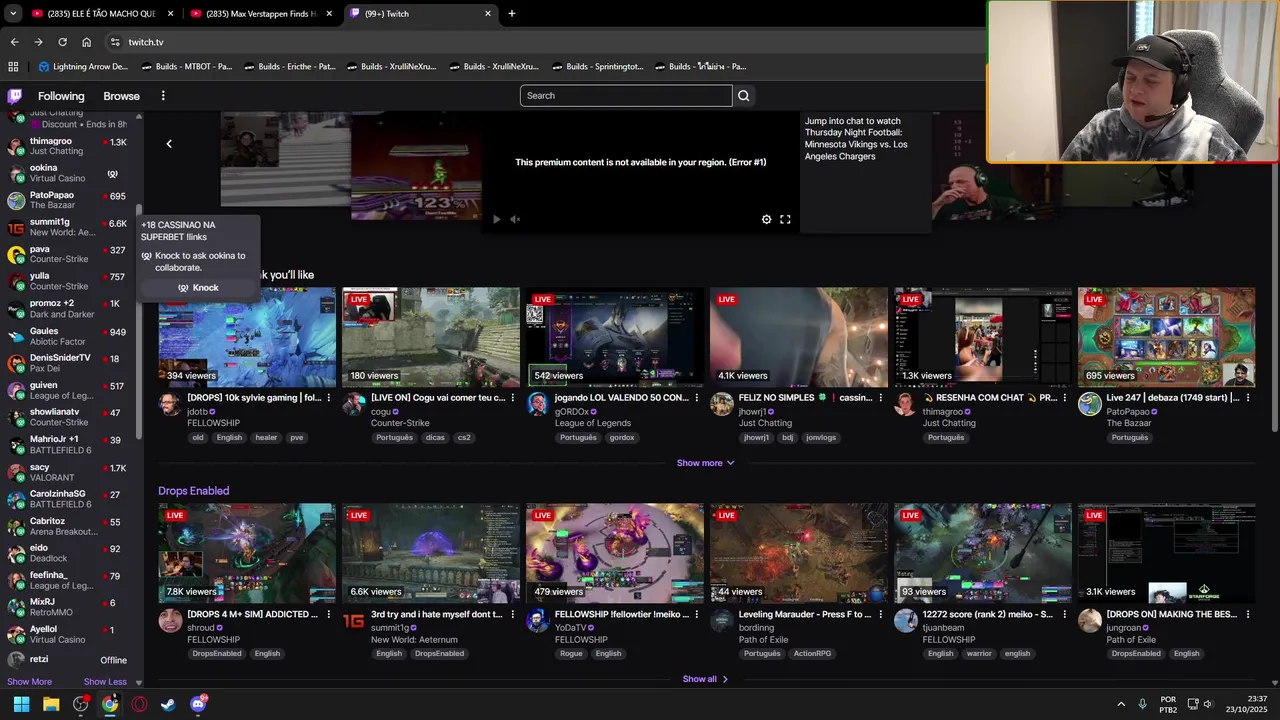This screenshot has height=720, width=1280.
Task: Click browser back arrow
Action: tap(14, 42)
